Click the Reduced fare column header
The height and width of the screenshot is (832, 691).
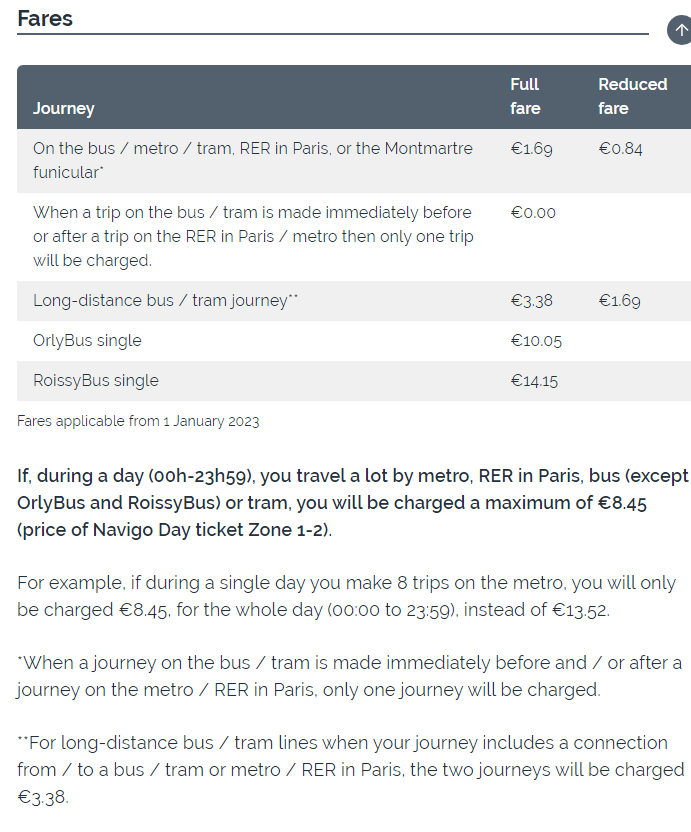[633, 96]
